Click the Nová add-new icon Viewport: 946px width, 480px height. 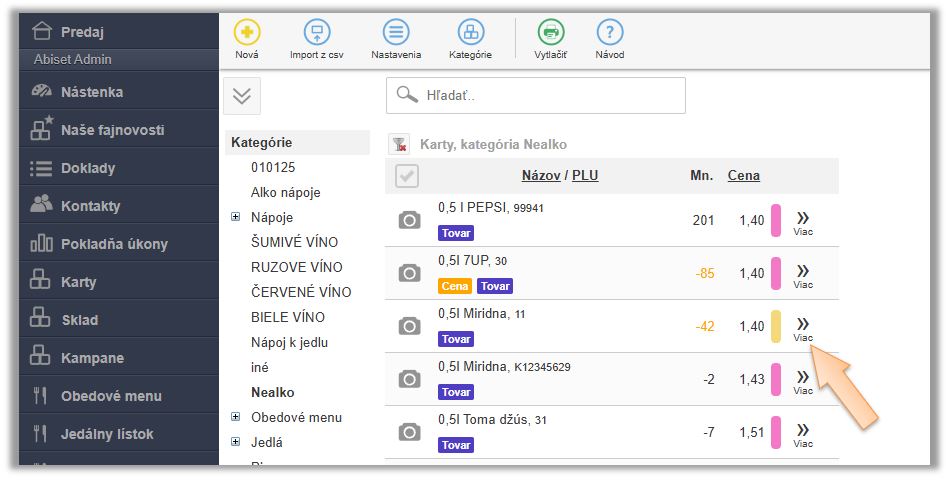click(246, 33)
